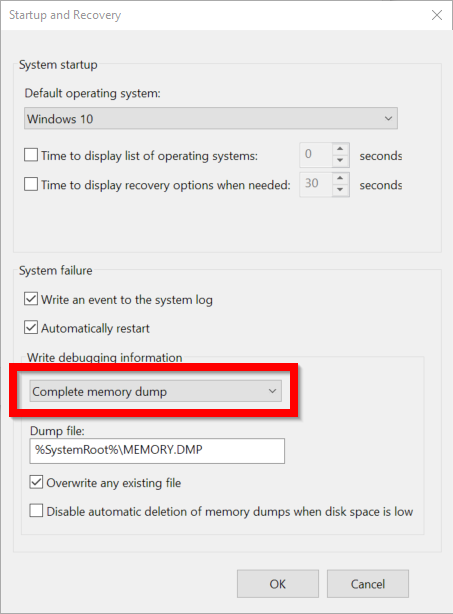Viewport: 453px width, 614px height.
Task: Uncheck Write an event to the system log
Action: [31, 299]
